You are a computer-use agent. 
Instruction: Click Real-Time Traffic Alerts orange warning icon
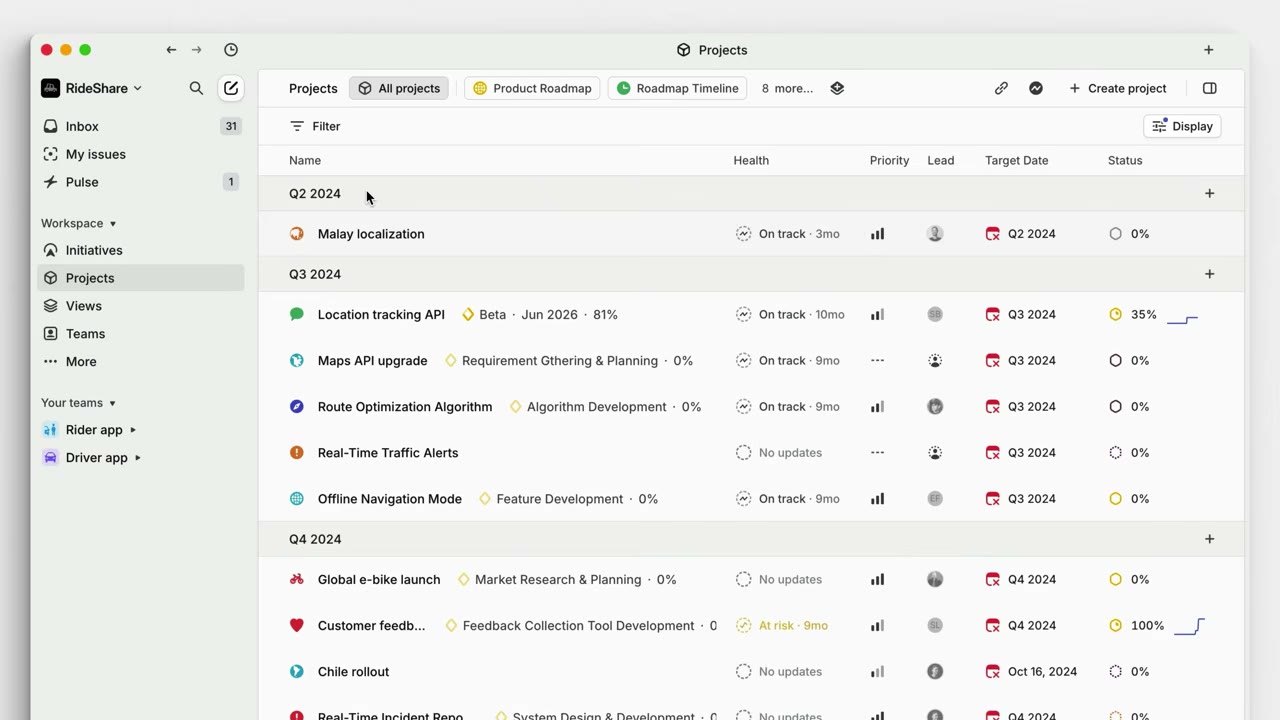(x=297, y=453)
